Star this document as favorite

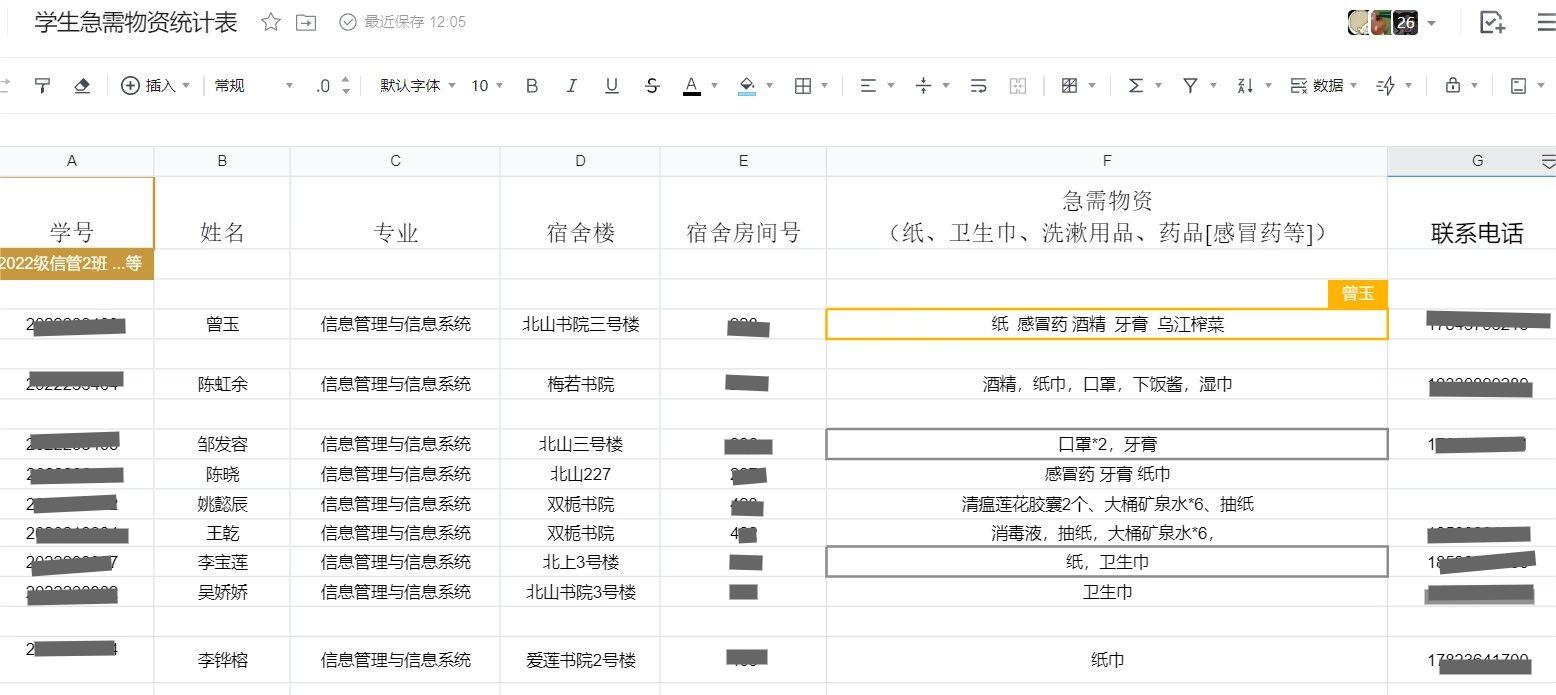270,22
